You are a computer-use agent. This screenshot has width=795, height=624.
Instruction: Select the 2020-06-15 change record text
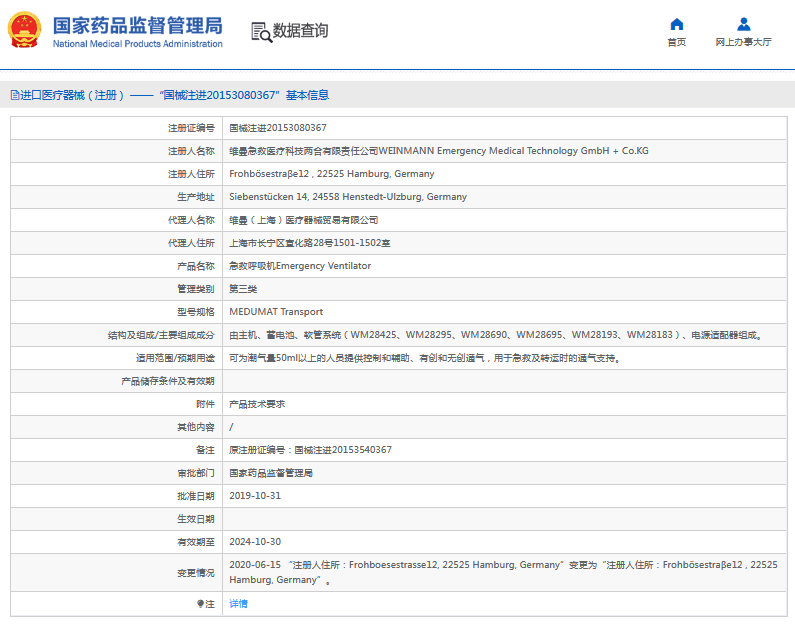click(503, 572)
